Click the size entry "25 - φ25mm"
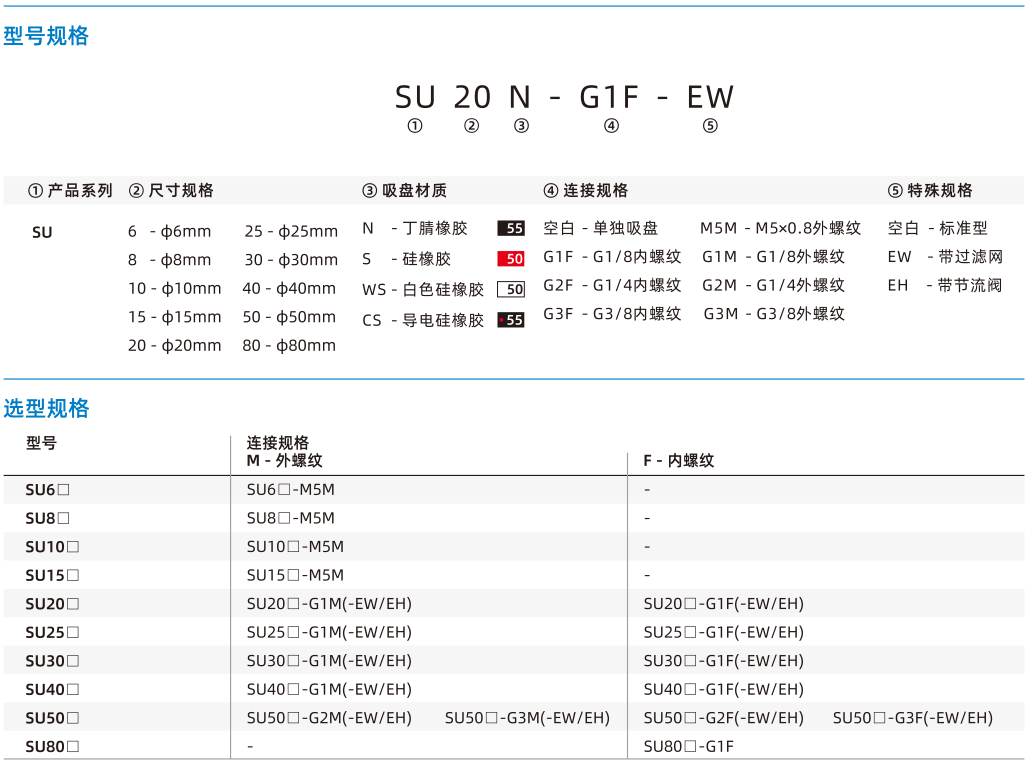The image size is (1031, 764). 291,231
